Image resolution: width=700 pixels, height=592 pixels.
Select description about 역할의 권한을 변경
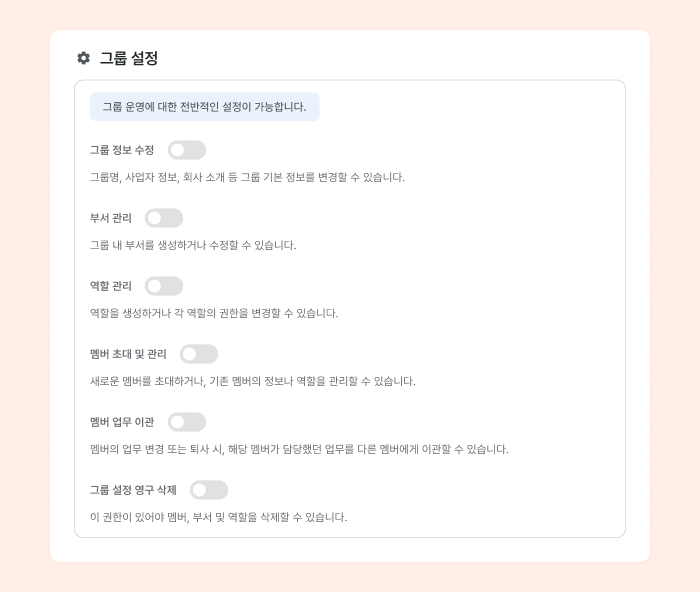(214, 313)
